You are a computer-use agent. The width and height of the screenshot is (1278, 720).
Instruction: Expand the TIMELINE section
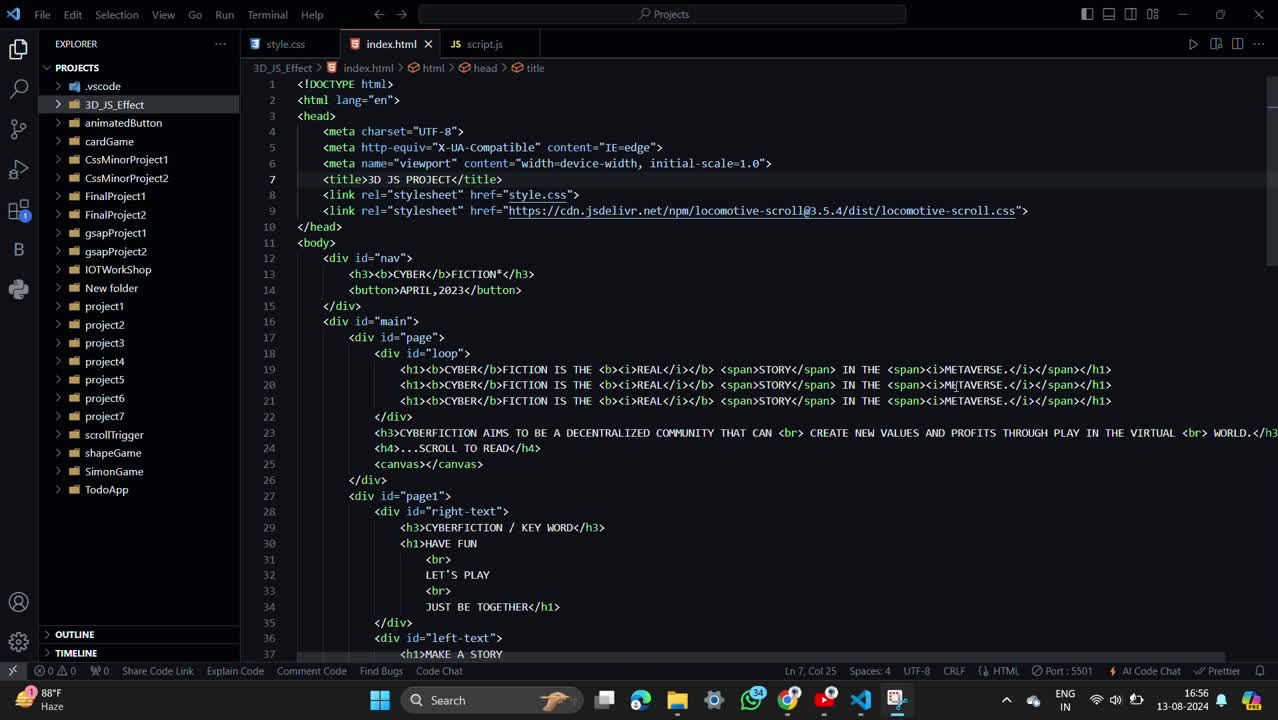coord(76,653)
